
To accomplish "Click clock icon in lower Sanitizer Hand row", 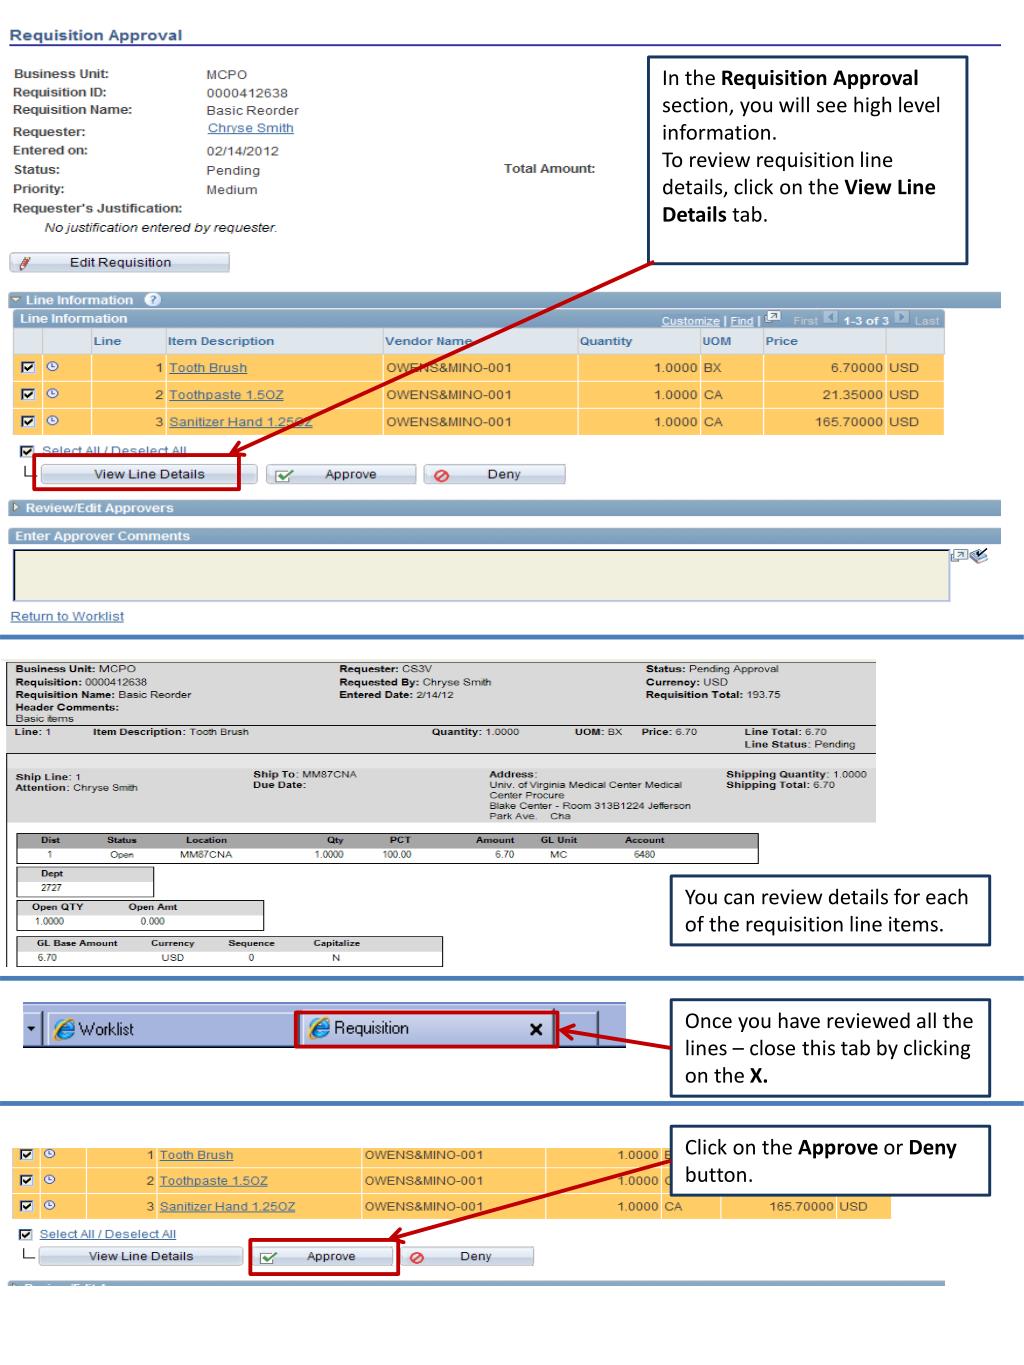I will tap(49, 1206).
